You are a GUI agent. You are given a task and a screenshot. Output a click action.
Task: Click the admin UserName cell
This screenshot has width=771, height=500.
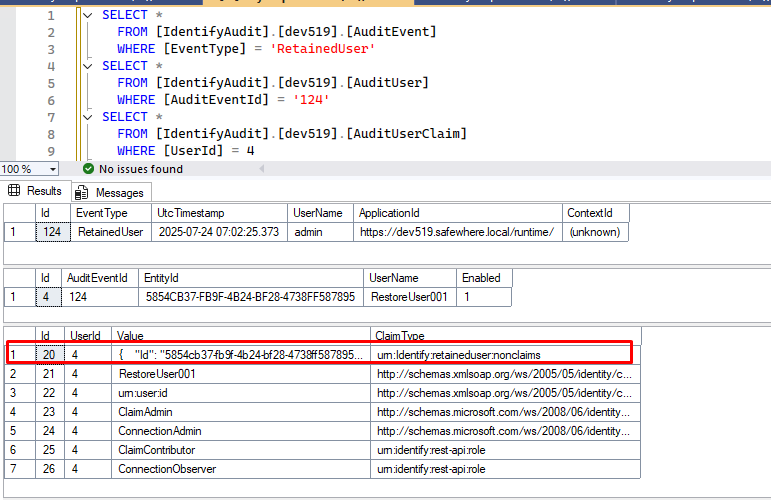321,232
